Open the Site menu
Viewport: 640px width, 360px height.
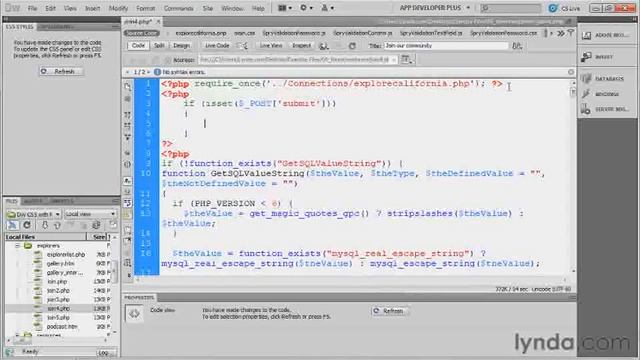click(x=208, y=8)
